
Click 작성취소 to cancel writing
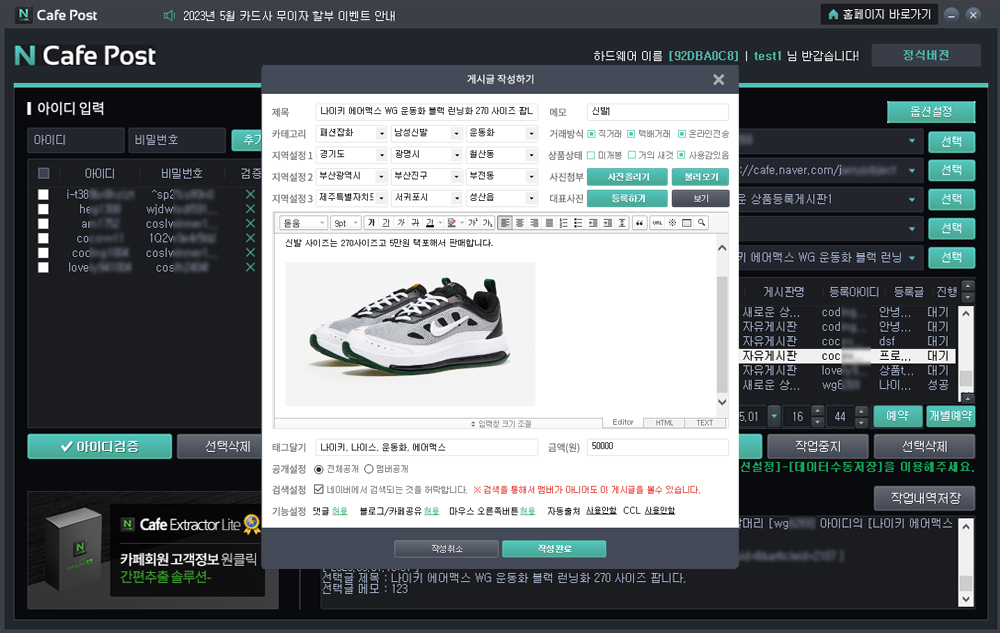[446, 548]
